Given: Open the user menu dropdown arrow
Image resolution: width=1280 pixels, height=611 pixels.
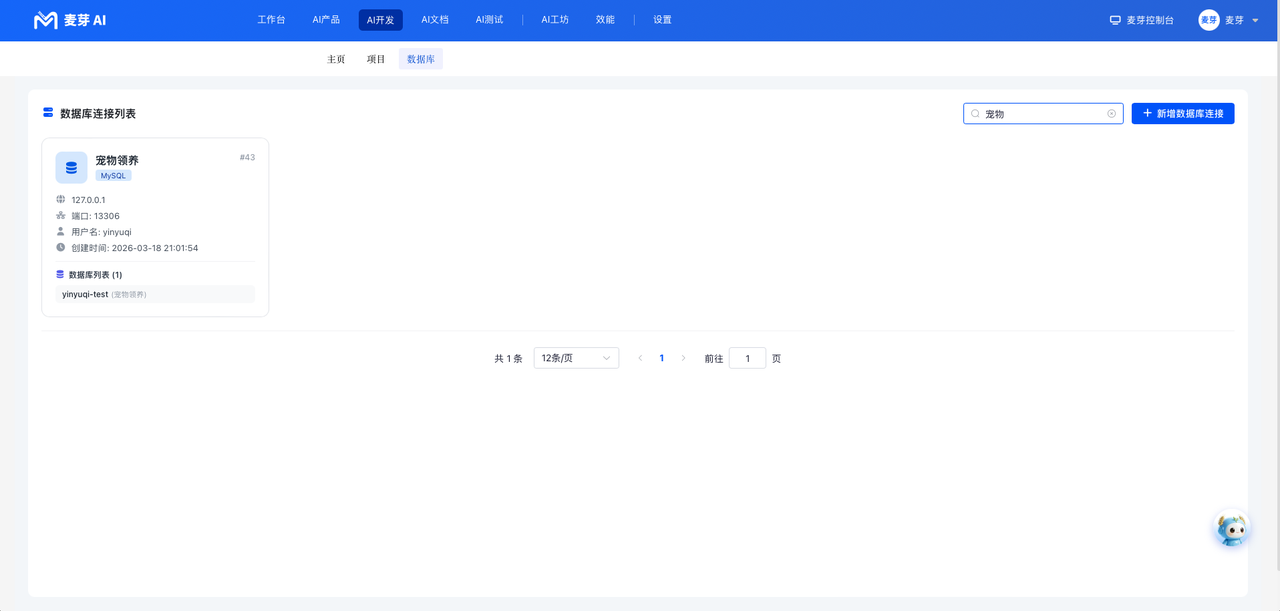Looking at the screenshot, I should [x=1255, y=20].
